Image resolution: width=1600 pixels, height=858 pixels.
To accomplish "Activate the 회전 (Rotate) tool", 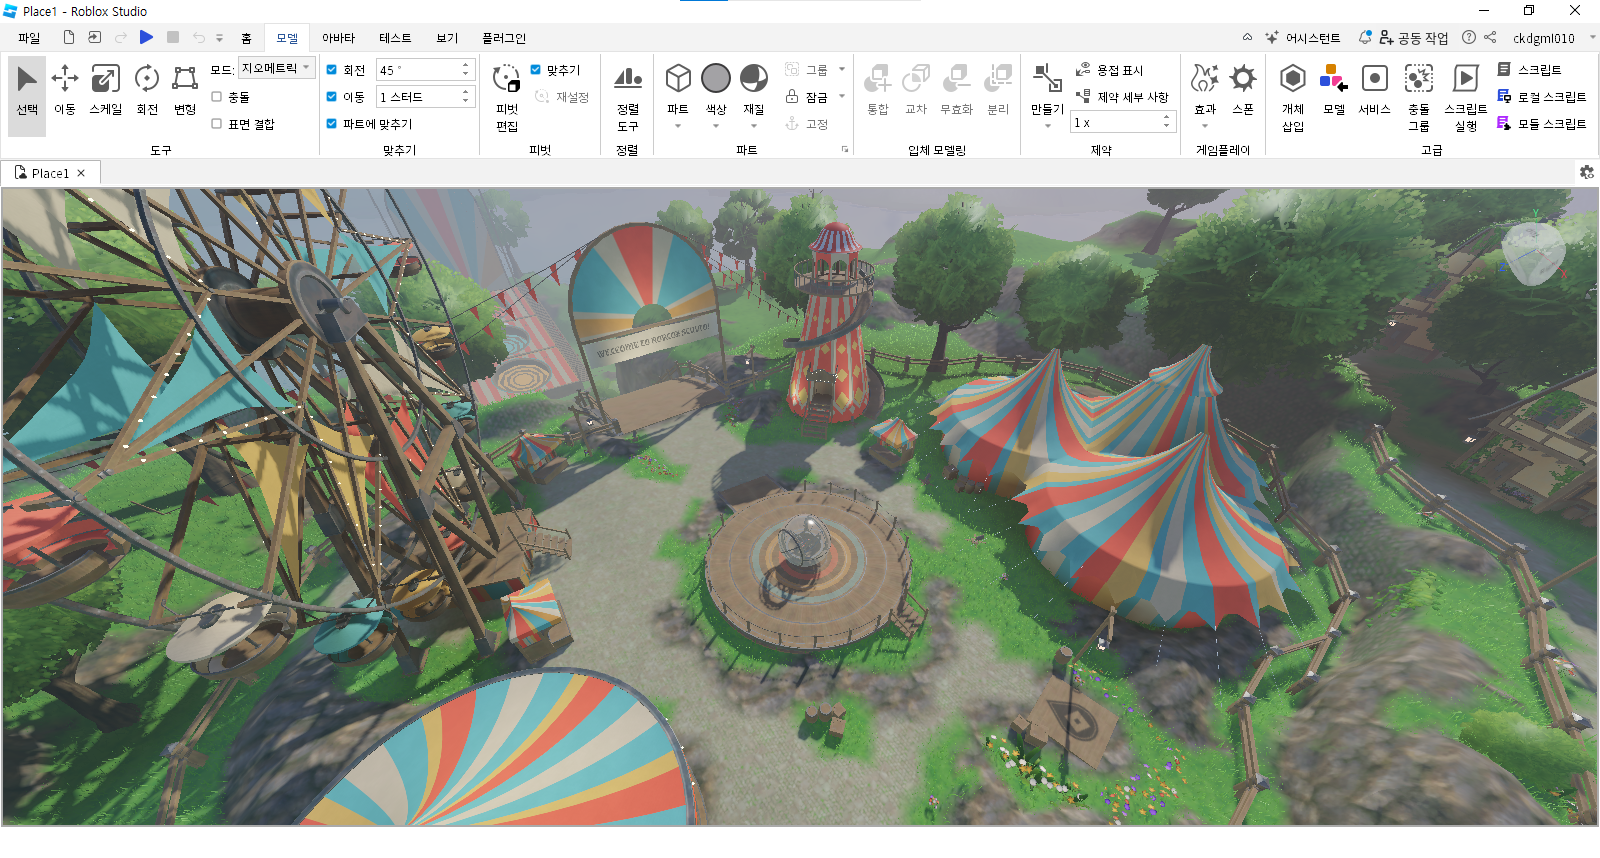I will click(147, 91).
